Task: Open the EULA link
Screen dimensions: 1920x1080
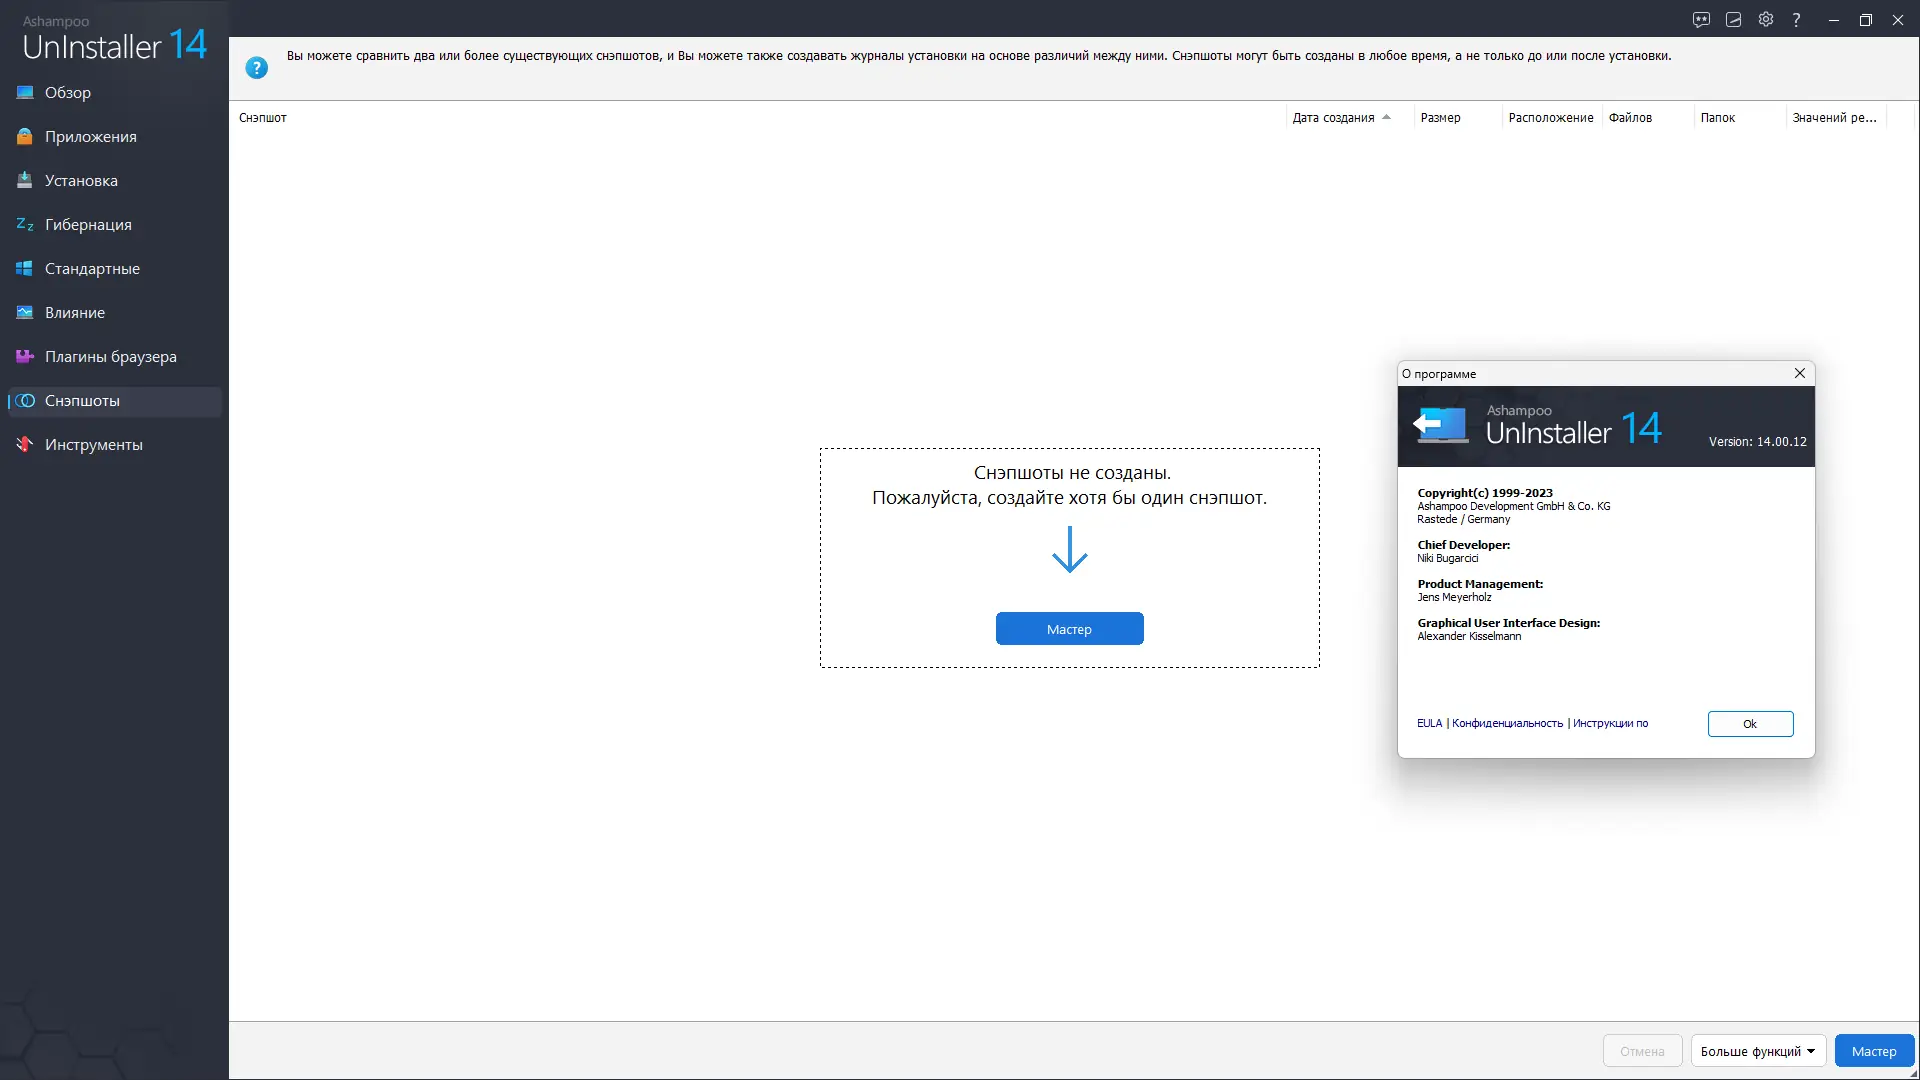Action: [x=1429, y=724]
